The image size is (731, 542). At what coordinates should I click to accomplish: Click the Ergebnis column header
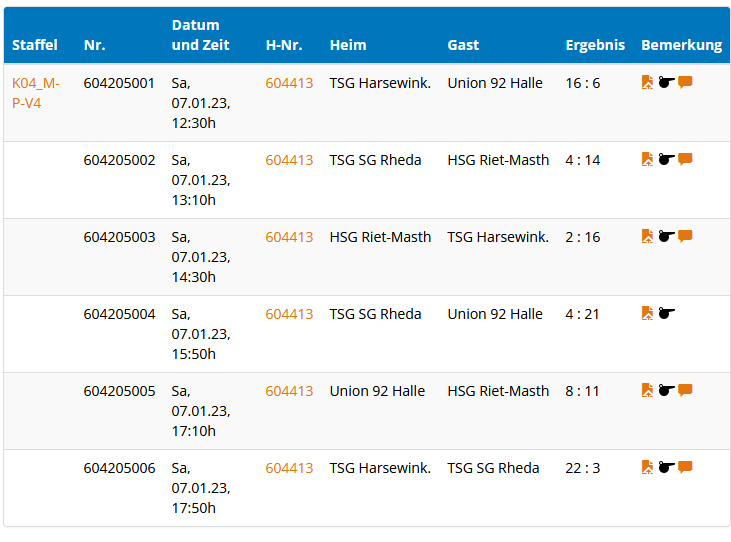coord(595,45)
